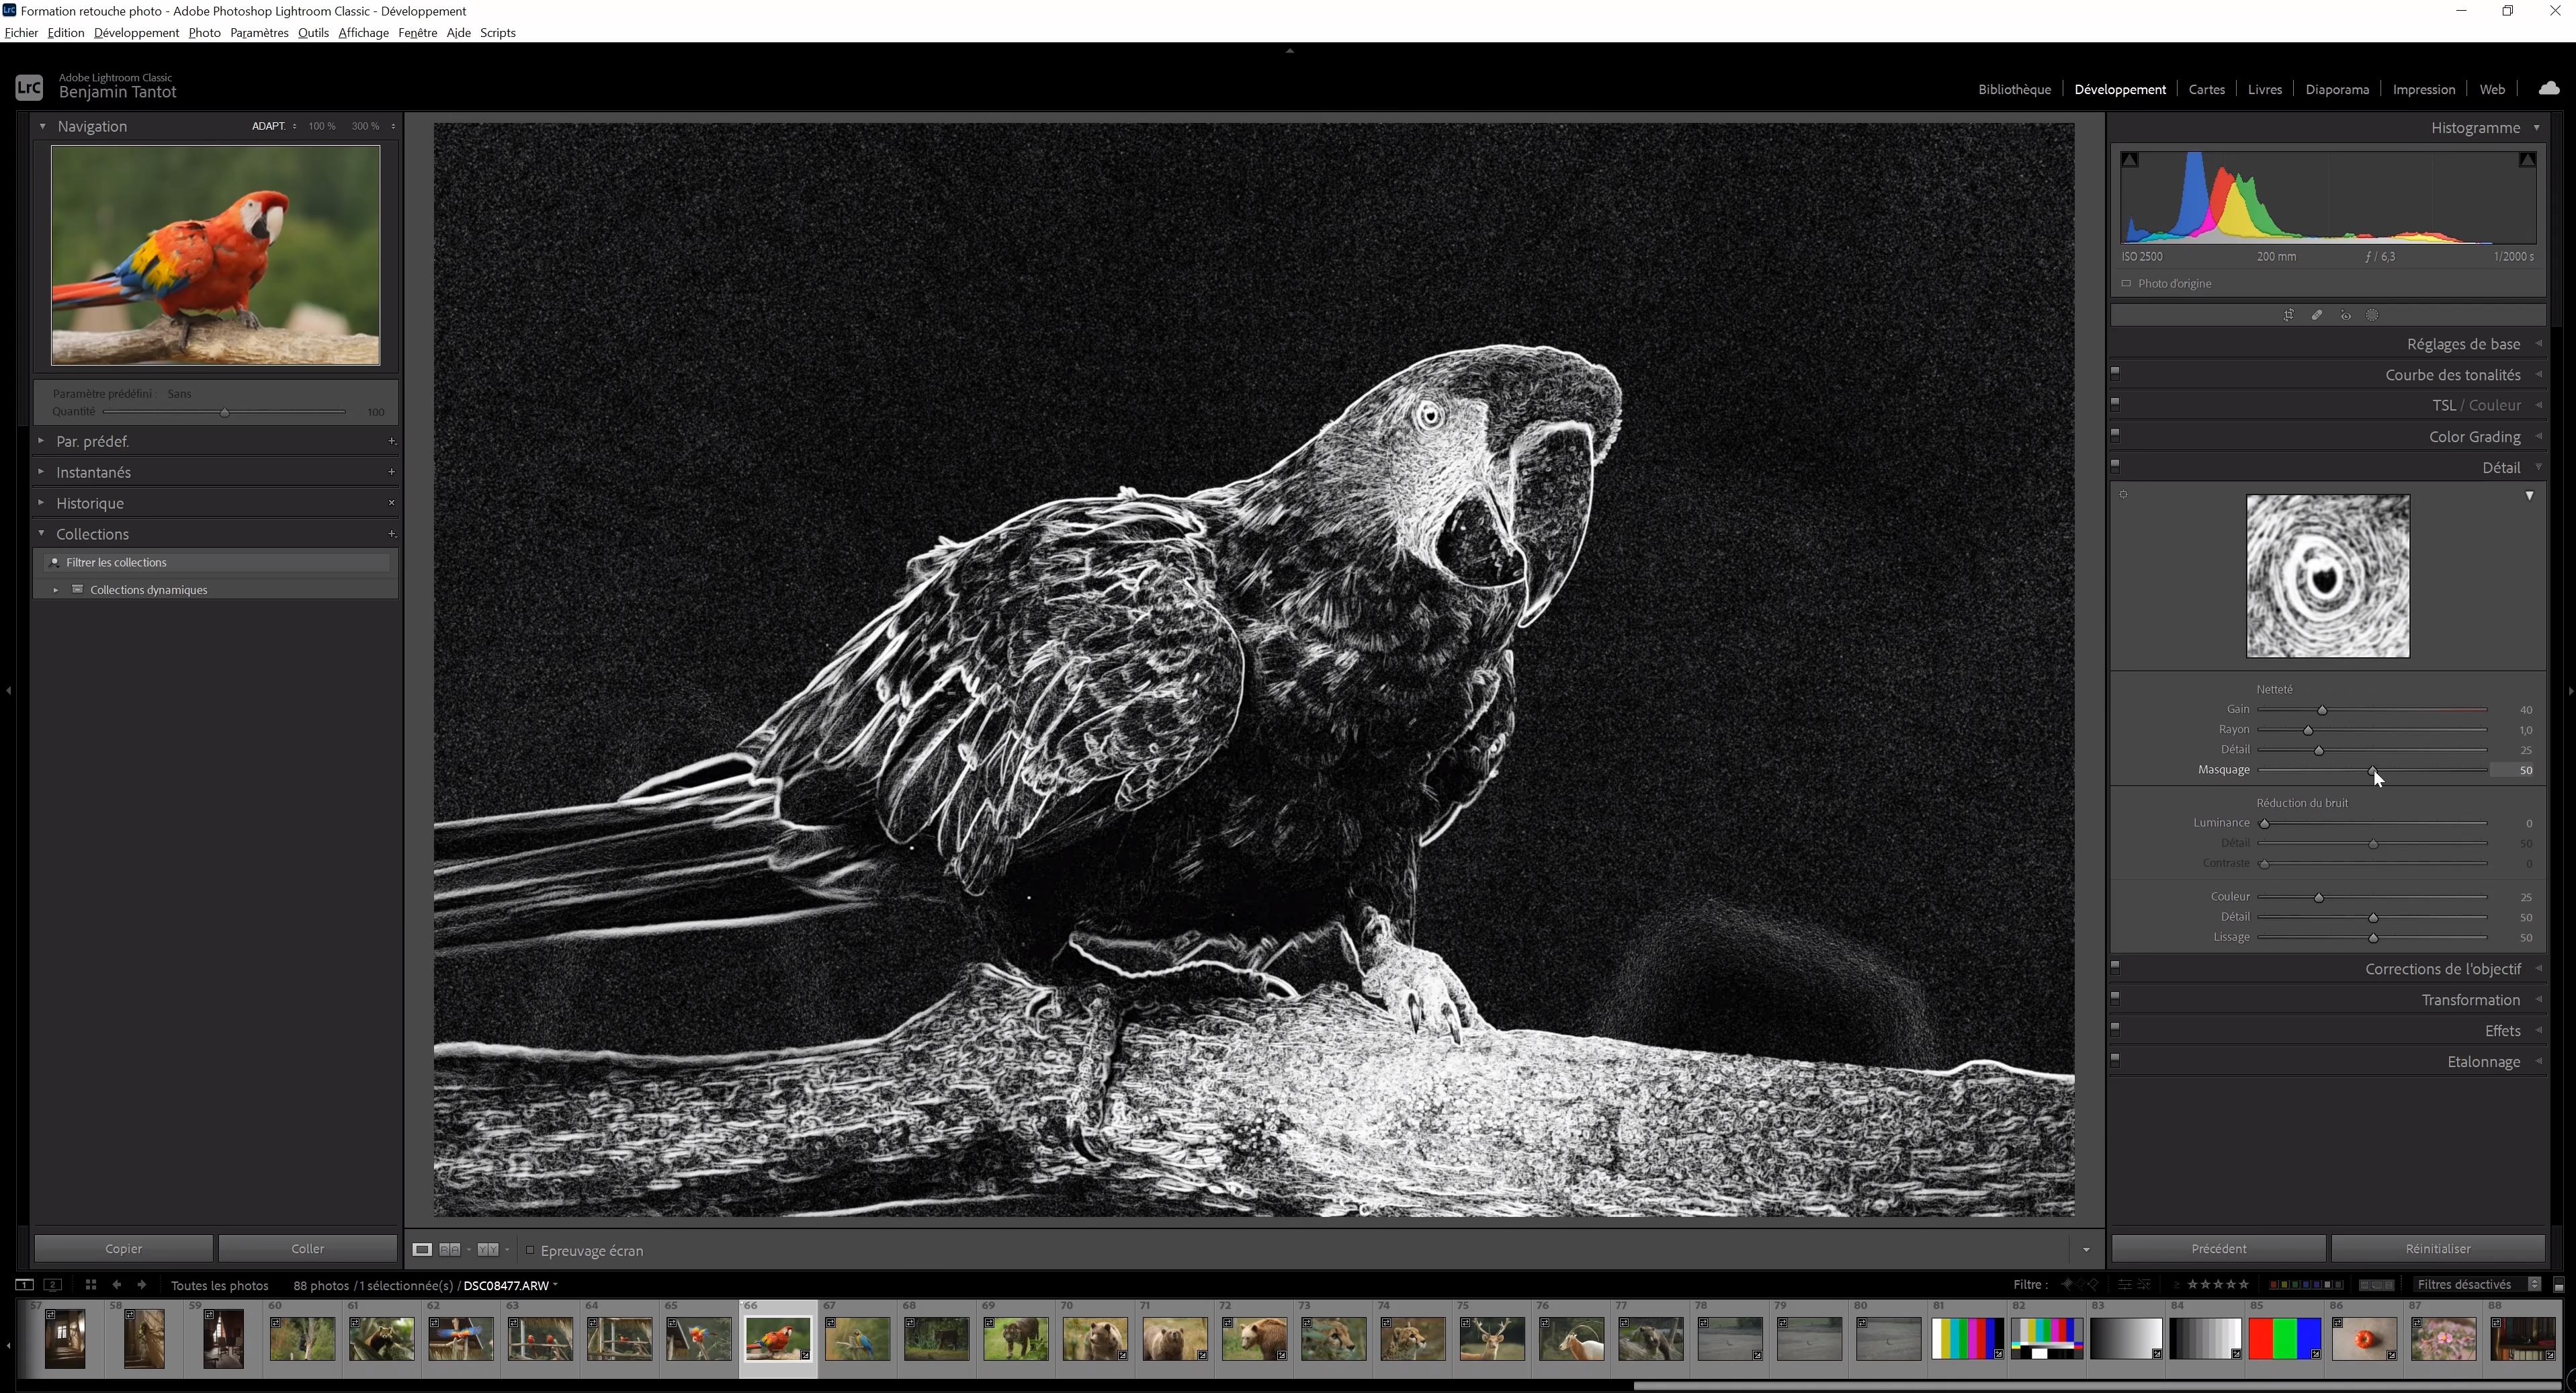This screenshot has width=2576, height=1393.
Task: Select the Red eye correction tool
Action: click(x=2345, y=315)
